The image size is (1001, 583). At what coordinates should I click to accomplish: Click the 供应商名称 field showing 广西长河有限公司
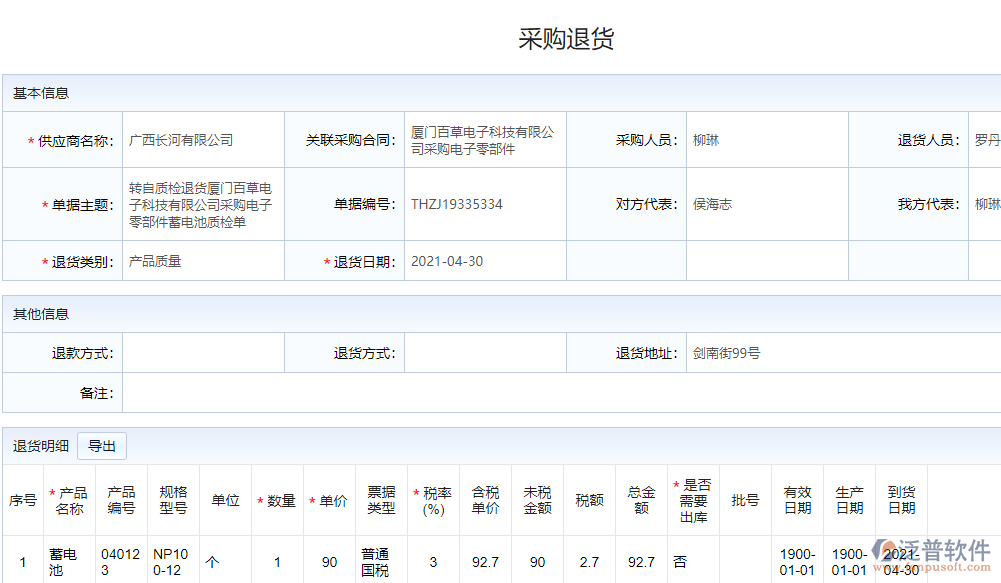pyautogui.click(x=203, y=141)
